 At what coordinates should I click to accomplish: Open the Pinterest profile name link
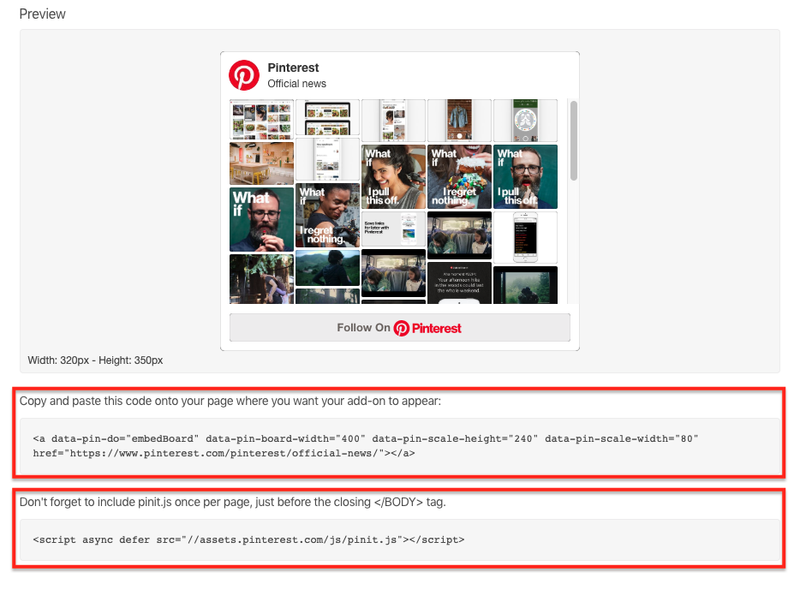293,68
